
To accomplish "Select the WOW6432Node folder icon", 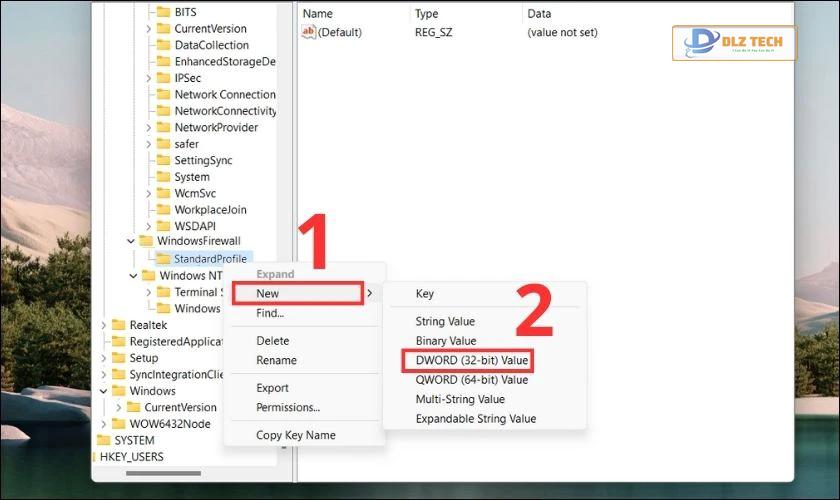I will (118, 424).
